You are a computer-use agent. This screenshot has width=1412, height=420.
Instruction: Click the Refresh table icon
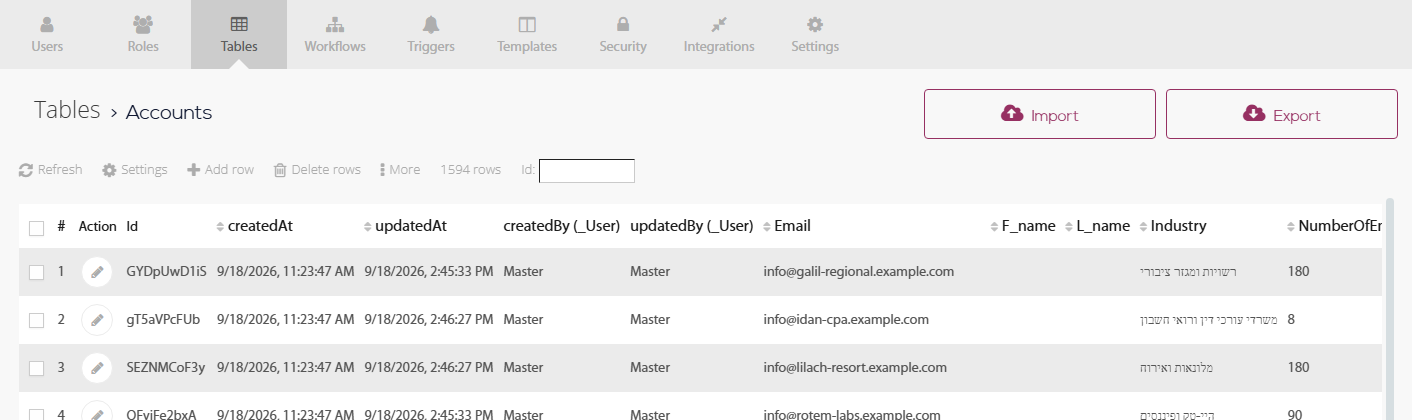click(x=26, y=170)
